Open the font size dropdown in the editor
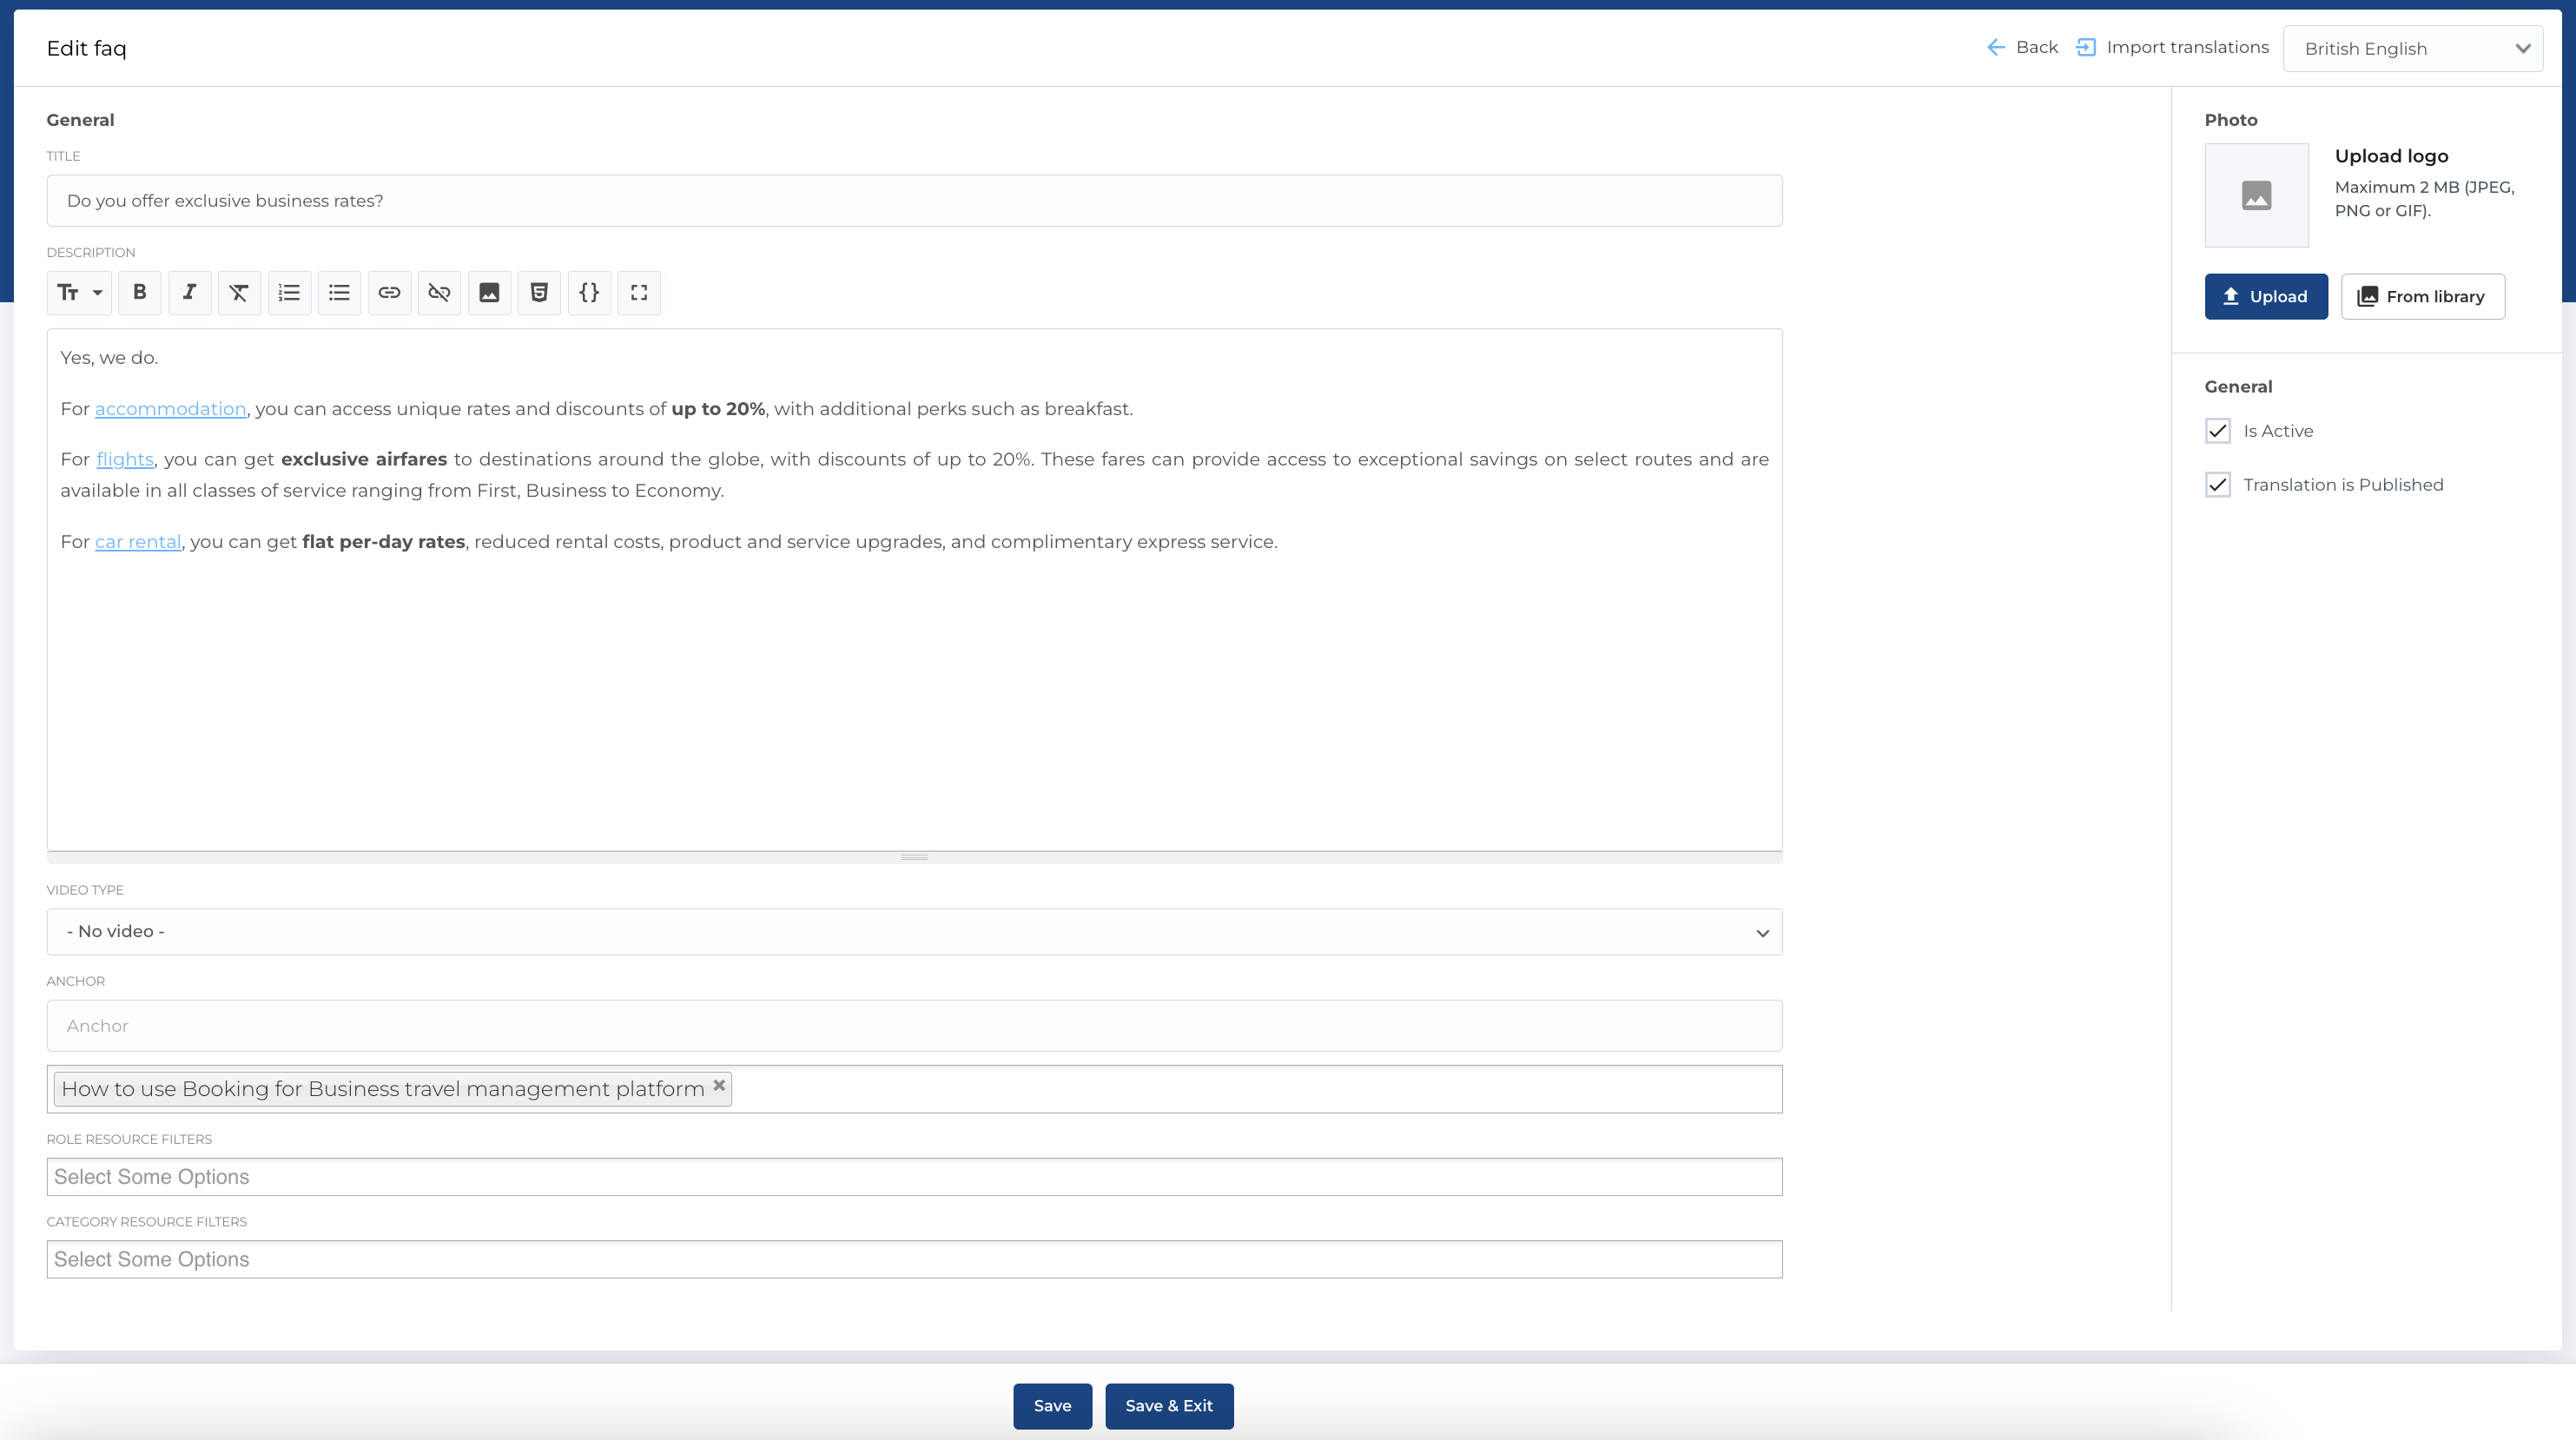Image resolution: width=2576 pixels, height=1440 pixels. (79, 293)
